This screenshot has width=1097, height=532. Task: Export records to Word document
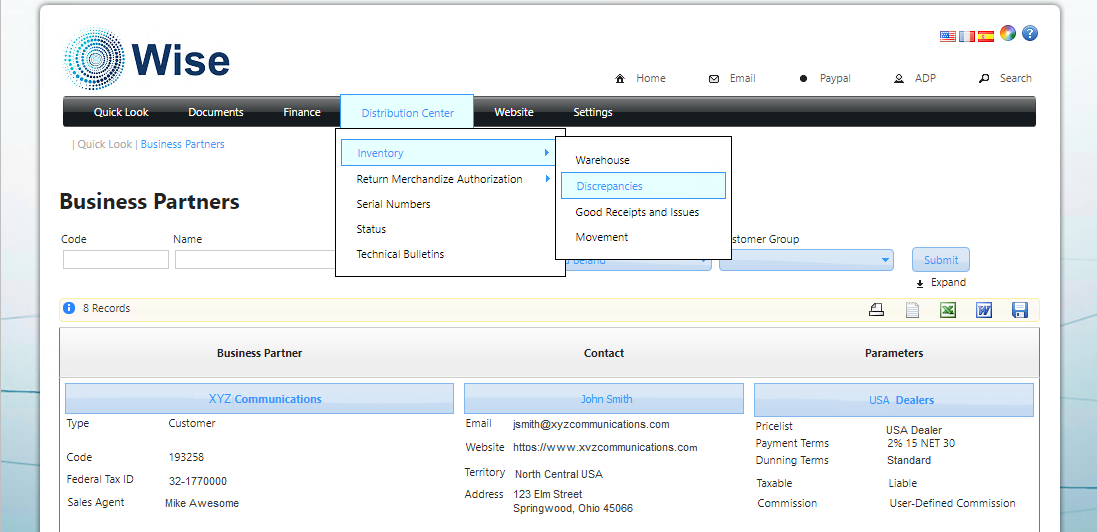(x=983, y=310)
